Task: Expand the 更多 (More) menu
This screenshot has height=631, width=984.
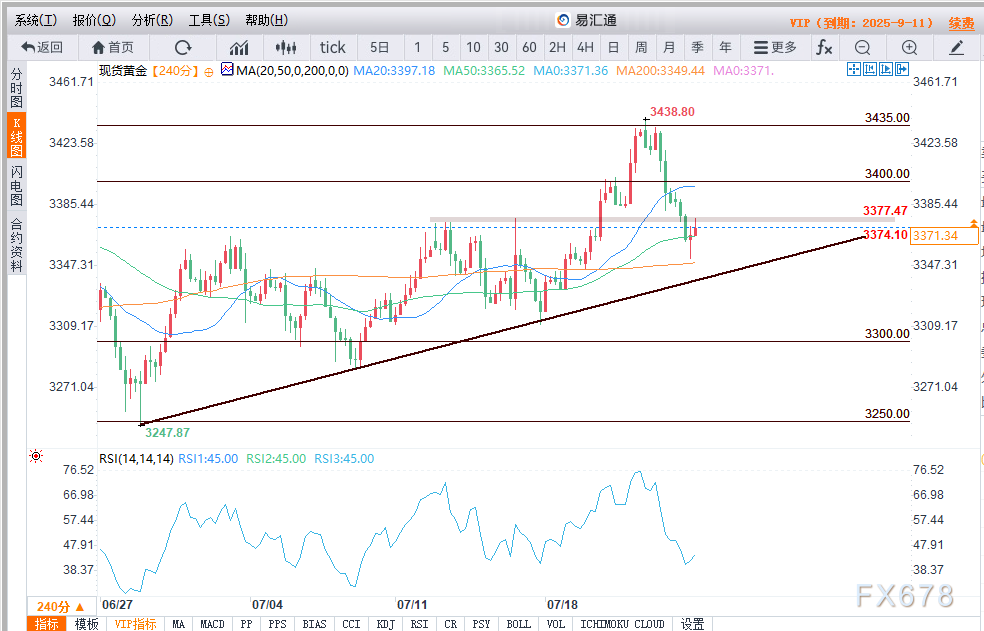Action: [775, 47]
